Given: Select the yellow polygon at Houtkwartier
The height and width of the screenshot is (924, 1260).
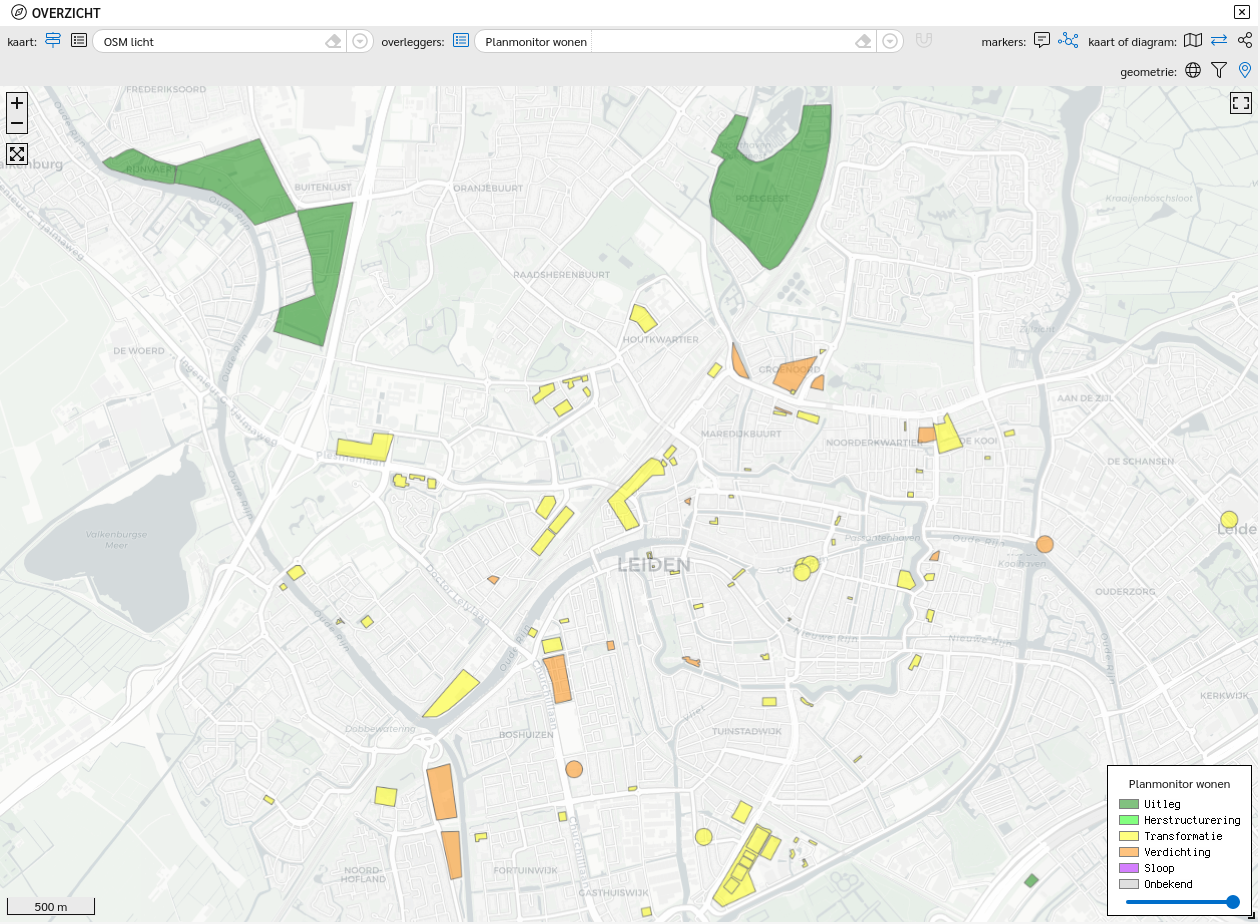Looking at the screenshot, I should point(643,318).
